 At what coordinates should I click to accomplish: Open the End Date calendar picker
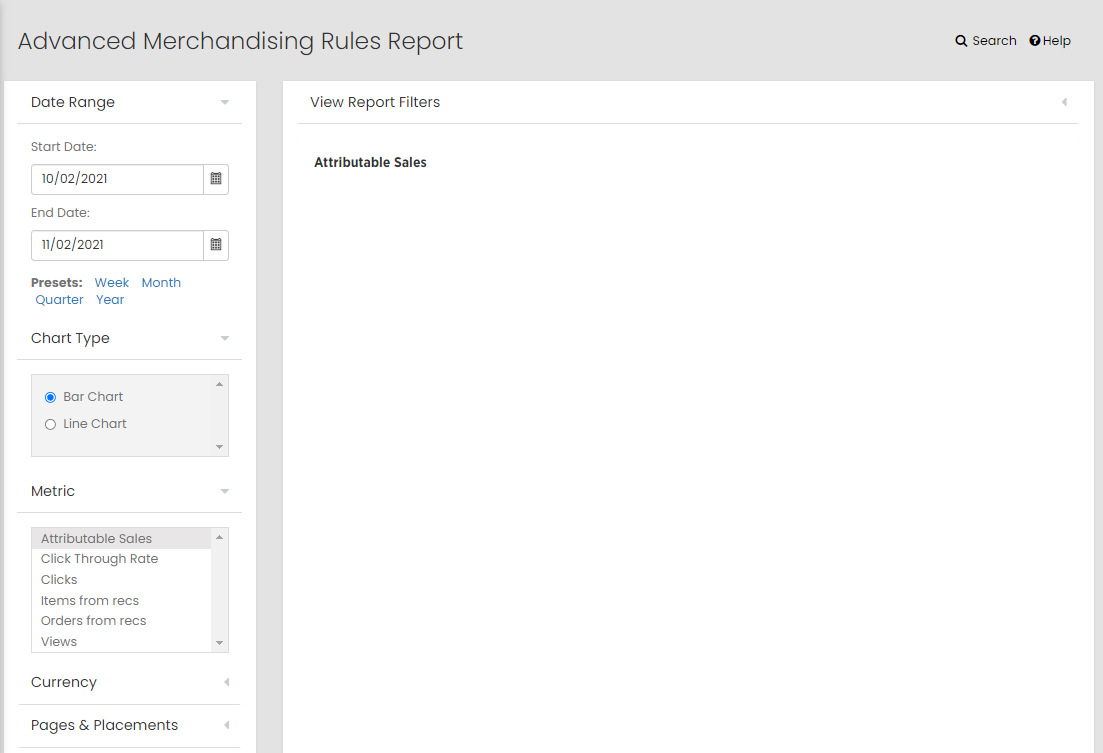216,245
